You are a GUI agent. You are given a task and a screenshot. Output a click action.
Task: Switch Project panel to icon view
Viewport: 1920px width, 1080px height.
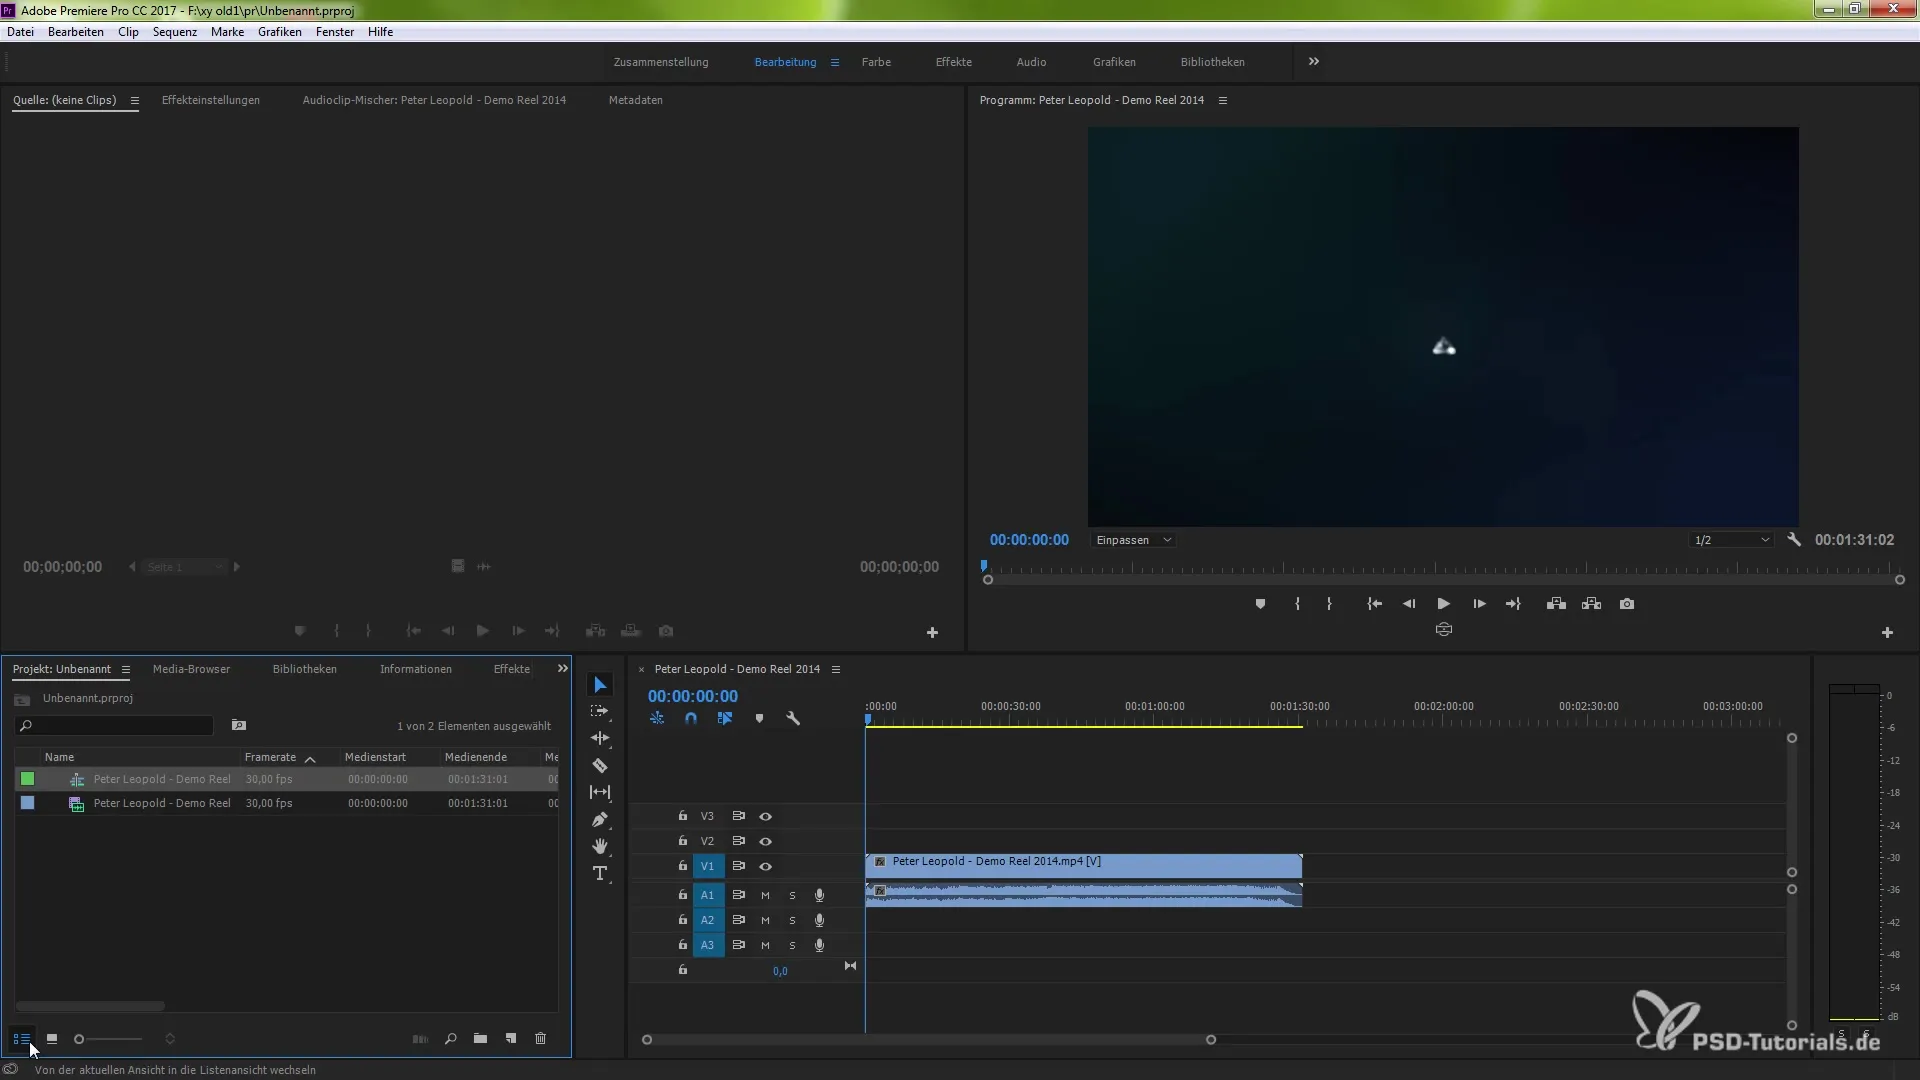tap(52, 1039)
